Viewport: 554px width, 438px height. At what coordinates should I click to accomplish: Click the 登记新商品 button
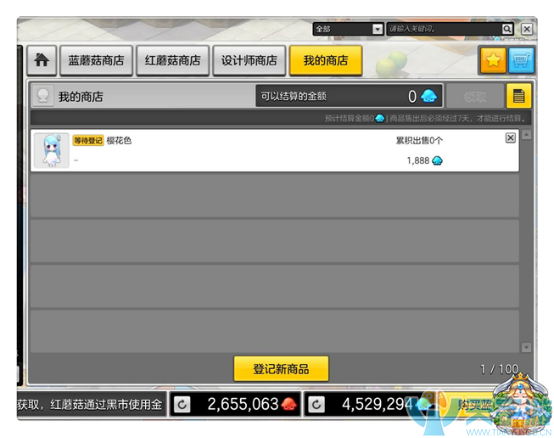[x=281, y=369]
